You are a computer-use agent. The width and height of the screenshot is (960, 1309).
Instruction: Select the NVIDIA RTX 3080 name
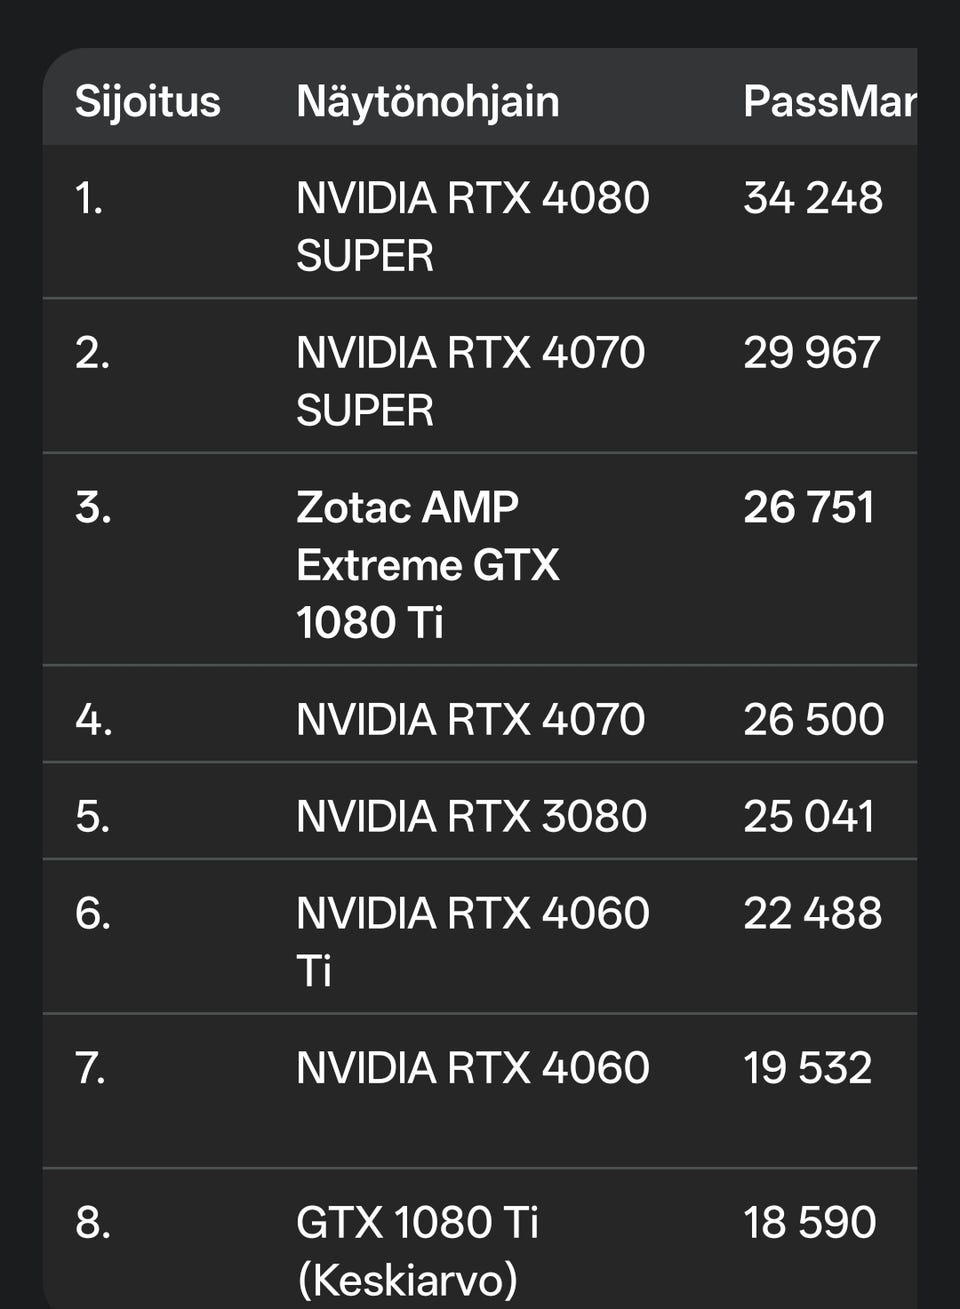471,817
